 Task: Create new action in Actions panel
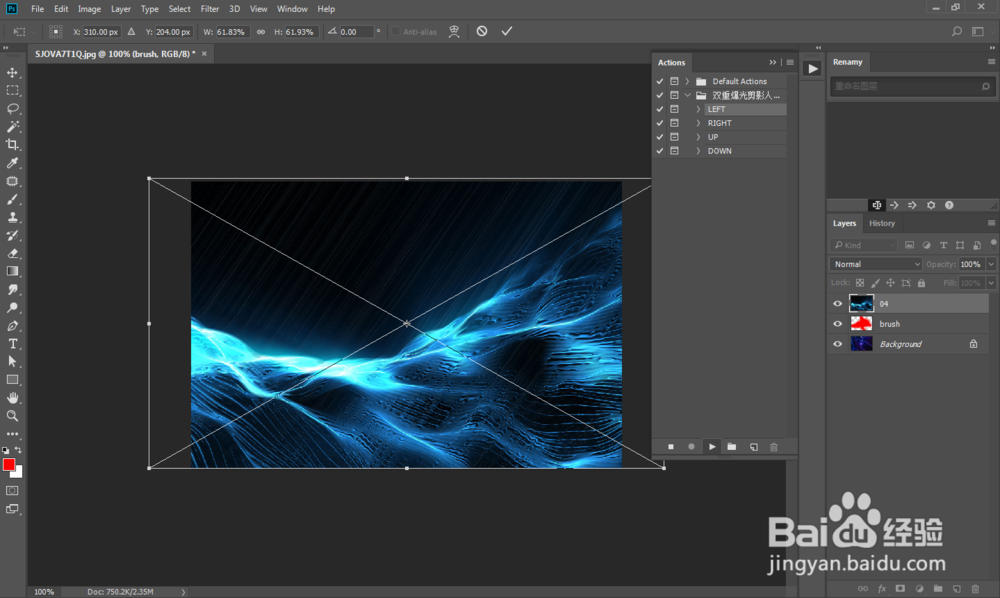pos(753,447)
